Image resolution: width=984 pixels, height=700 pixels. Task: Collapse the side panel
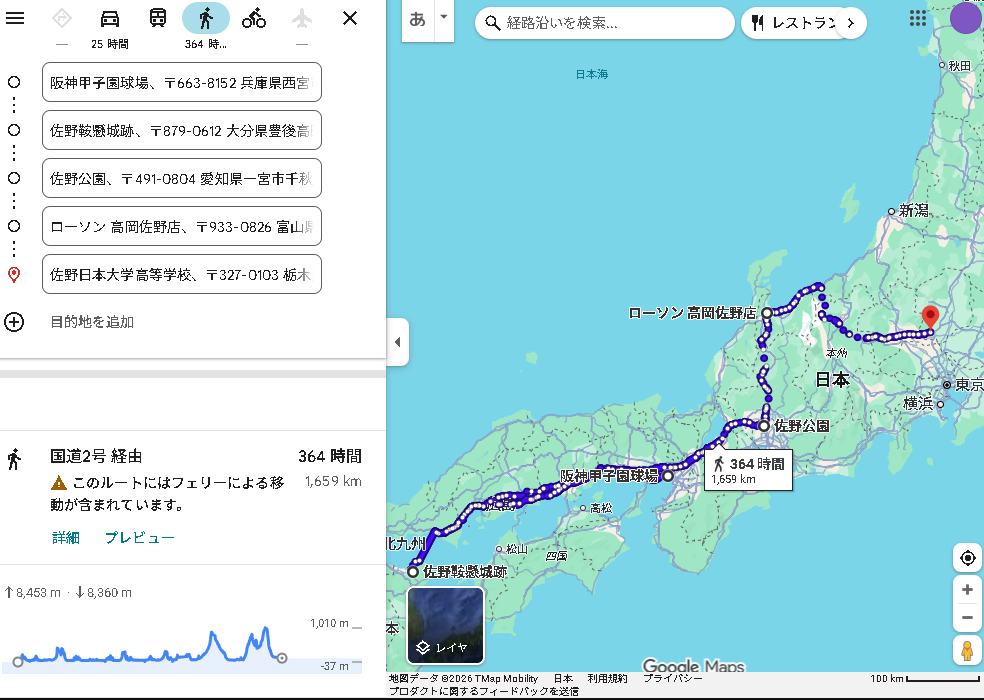(x=397, y=342)
